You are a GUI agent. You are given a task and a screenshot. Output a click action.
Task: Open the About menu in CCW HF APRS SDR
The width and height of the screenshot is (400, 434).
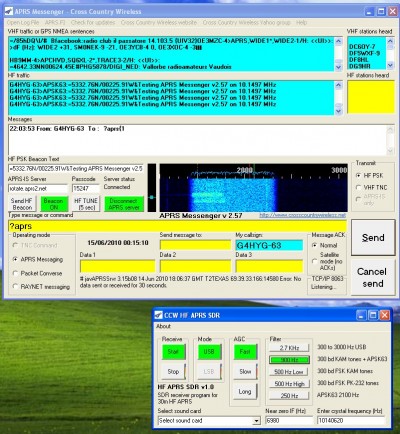[x=163, y=326]
